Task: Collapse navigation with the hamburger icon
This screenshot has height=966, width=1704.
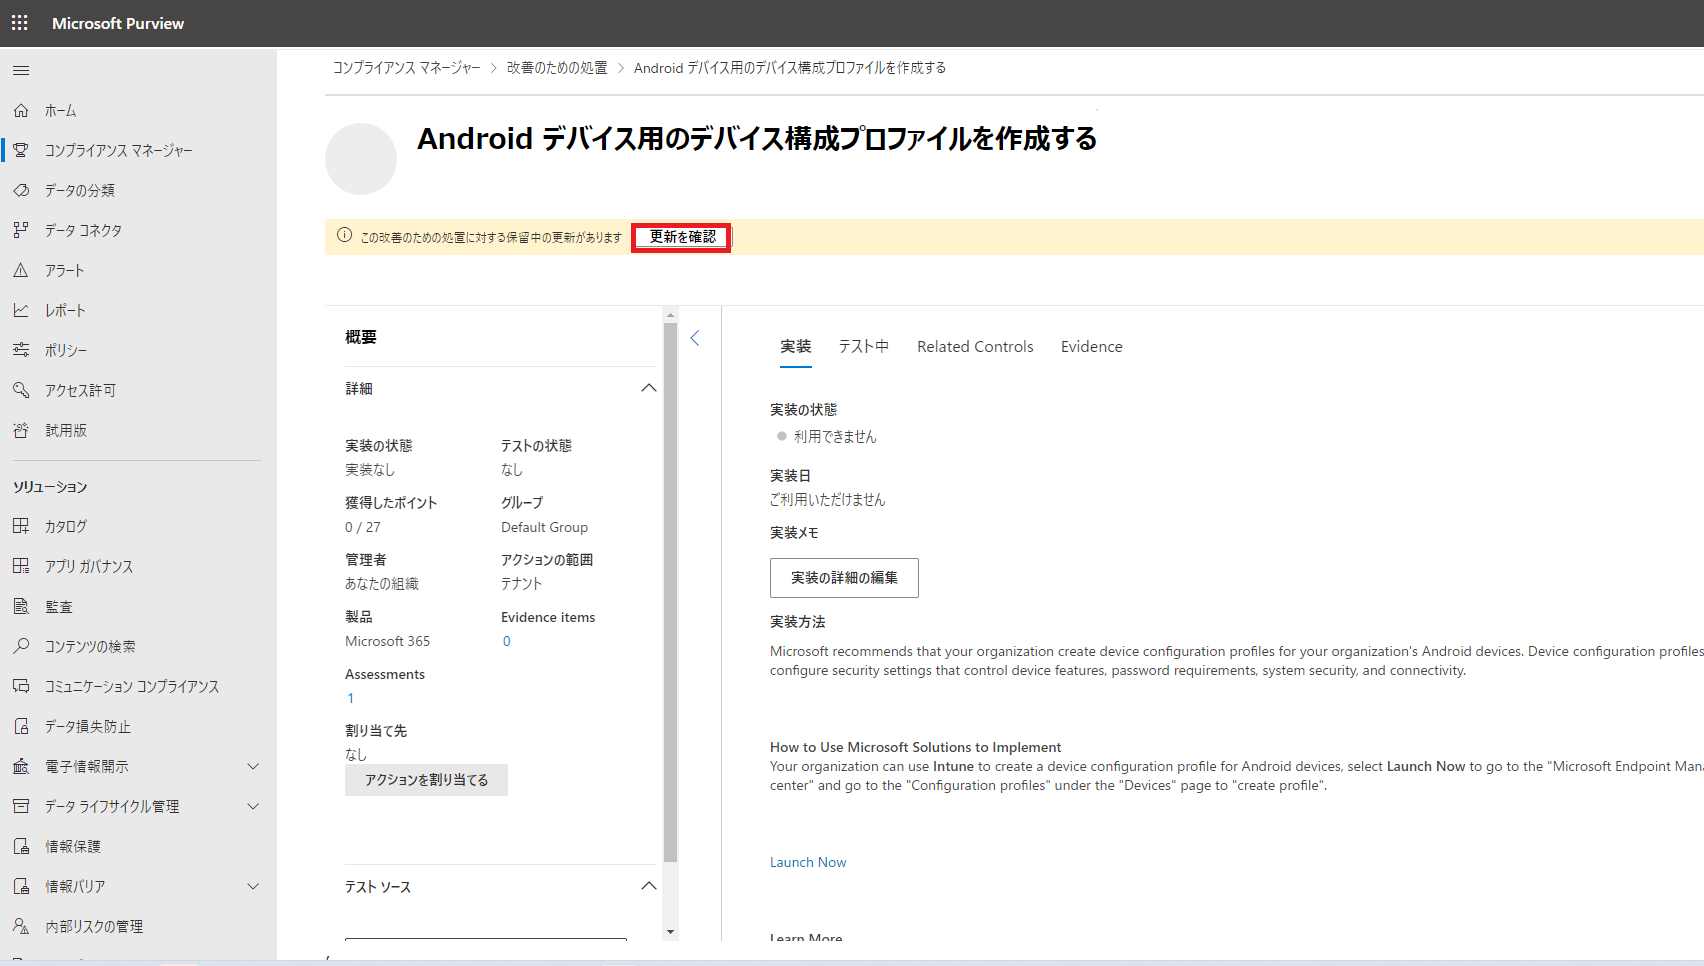Action: click(x=21, y=70)
